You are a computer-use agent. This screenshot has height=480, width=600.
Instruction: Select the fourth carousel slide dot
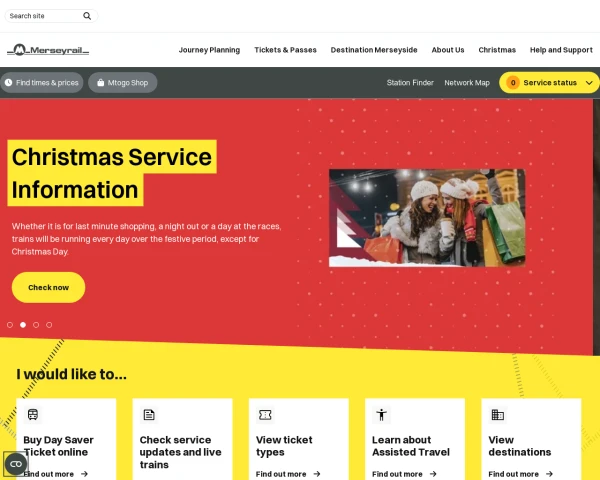[x=49, y=325]
